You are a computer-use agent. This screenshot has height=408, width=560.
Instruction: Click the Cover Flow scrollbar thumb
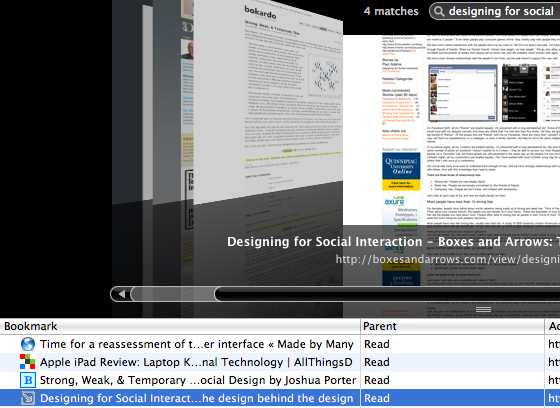173,294
